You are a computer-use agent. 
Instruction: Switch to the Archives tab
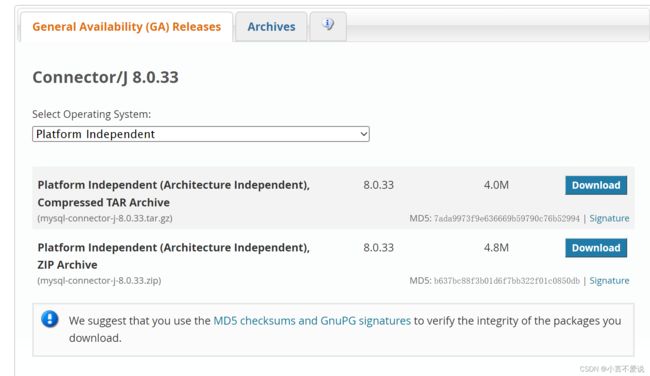coord(271,27)
